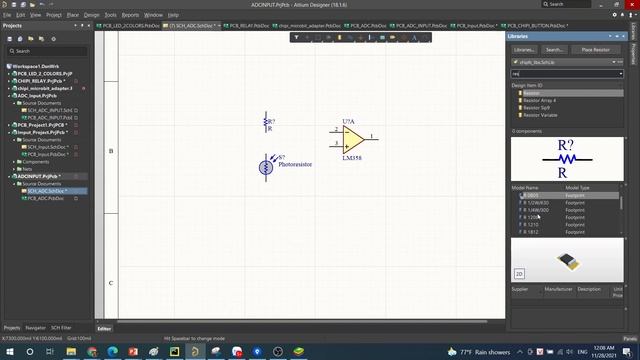Screen dimensions: 640x360
Task: Toggle the 2D view button in footprint preview
Action: click(x=519, y=274)
